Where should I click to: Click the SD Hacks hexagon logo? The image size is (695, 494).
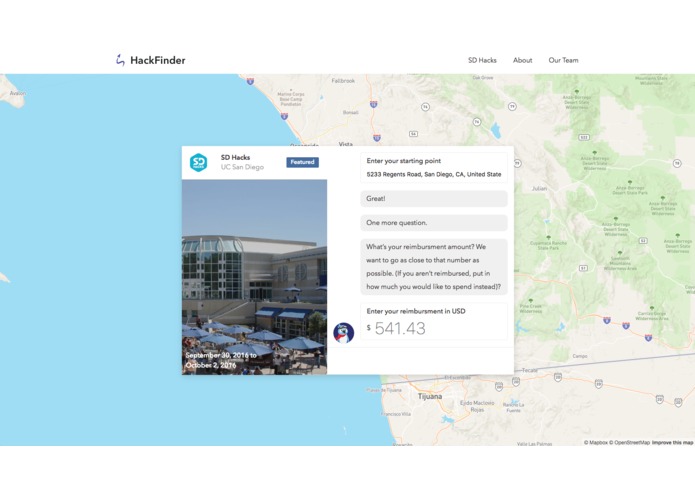click(x=199, y=163)
